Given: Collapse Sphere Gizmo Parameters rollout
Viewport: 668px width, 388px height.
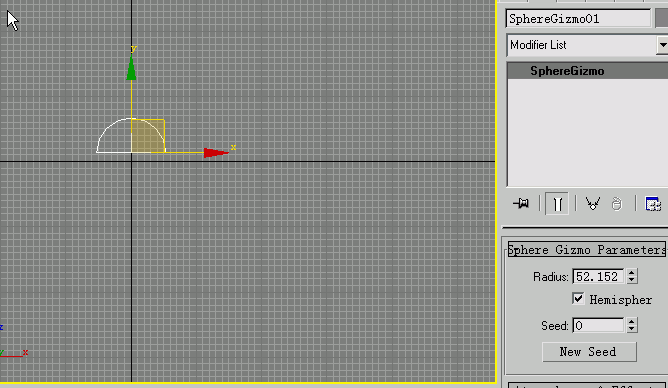Looking at the screenshot, I should 587,250.
